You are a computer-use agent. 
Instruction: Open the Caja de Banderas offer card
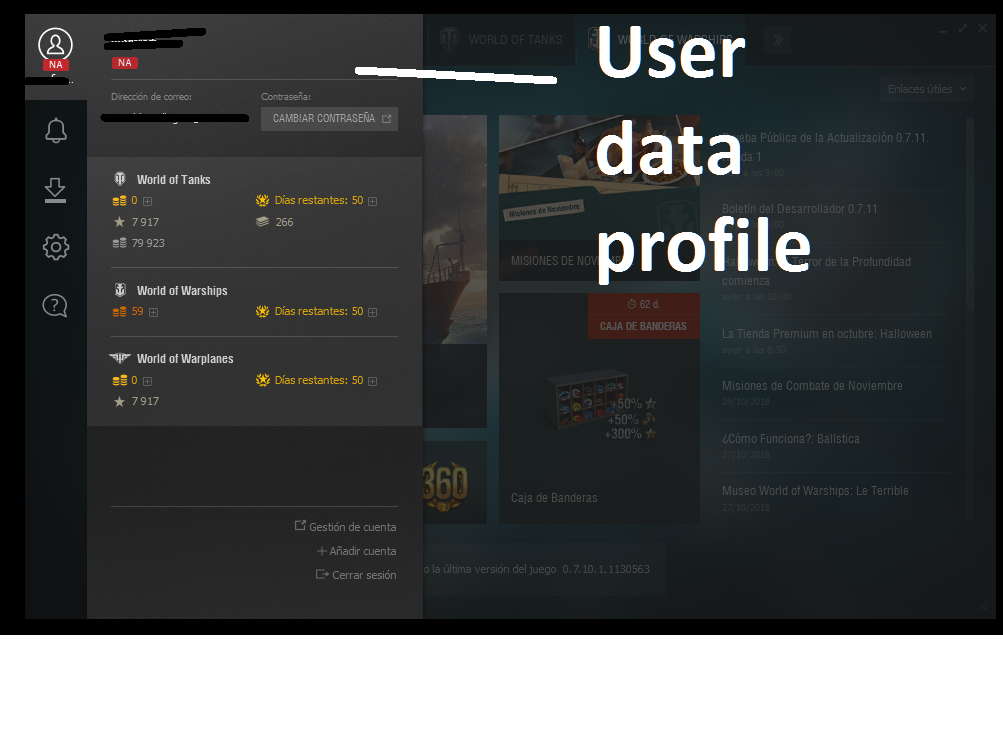tap(599, 409)
